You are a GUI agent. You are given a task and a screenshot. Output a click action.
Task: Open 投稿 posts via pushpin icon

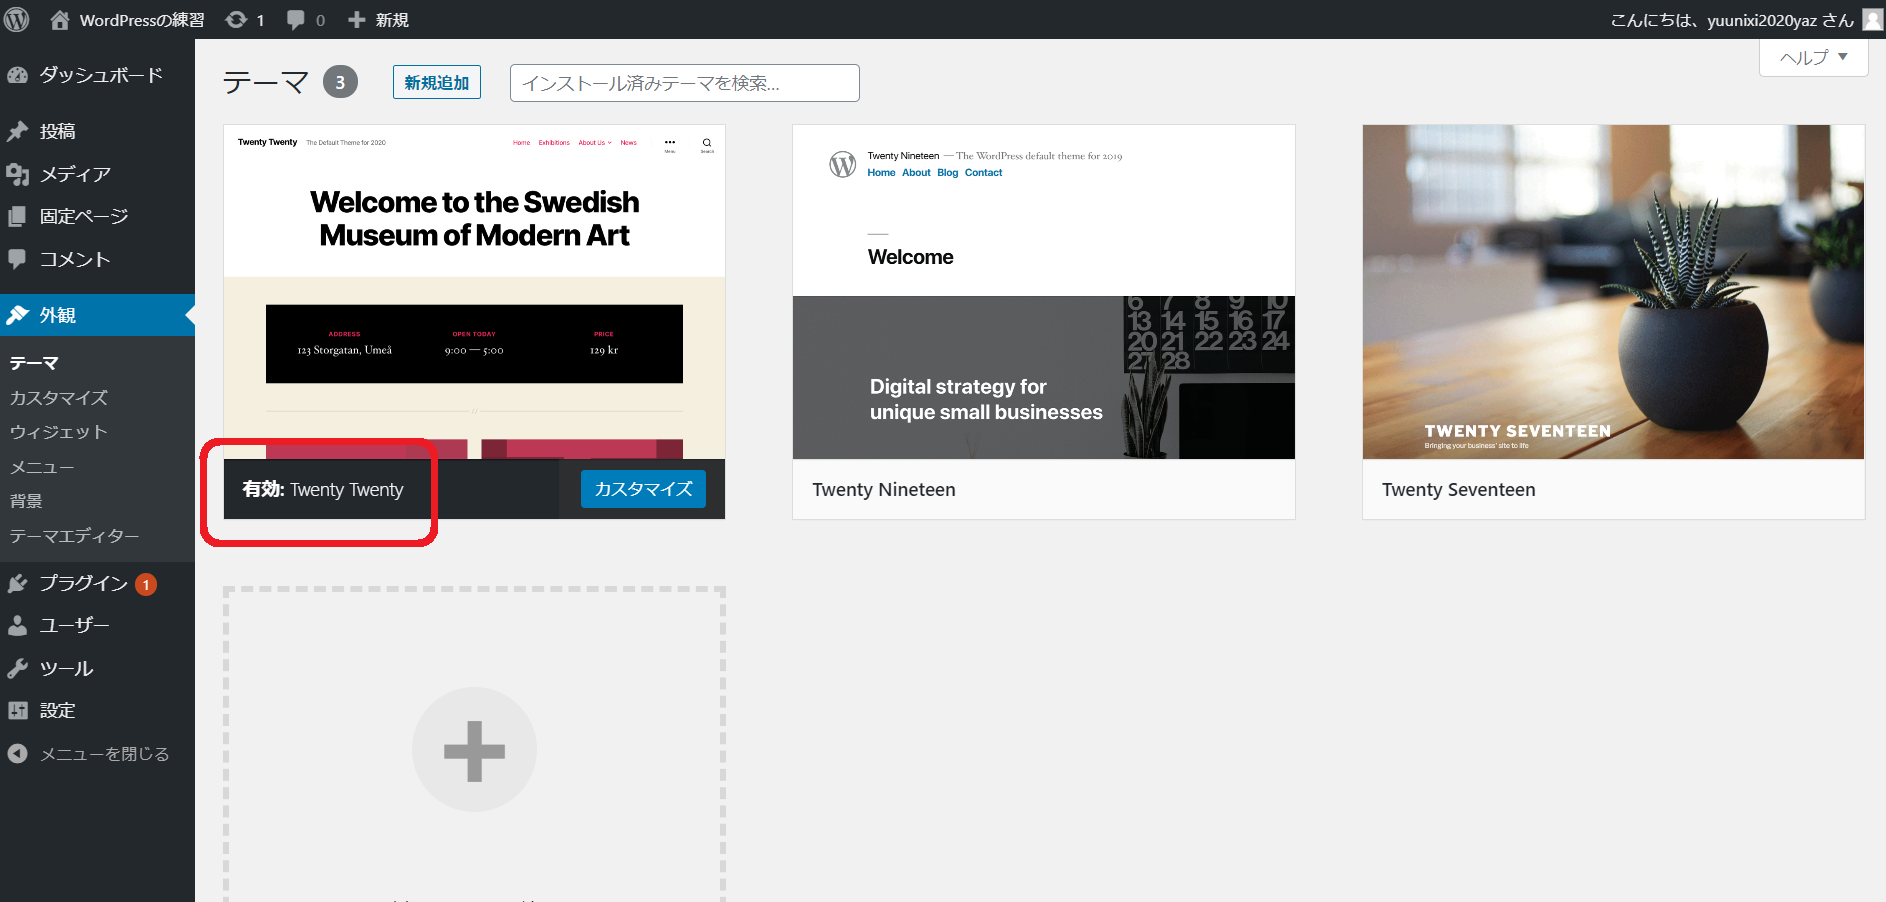17,131
